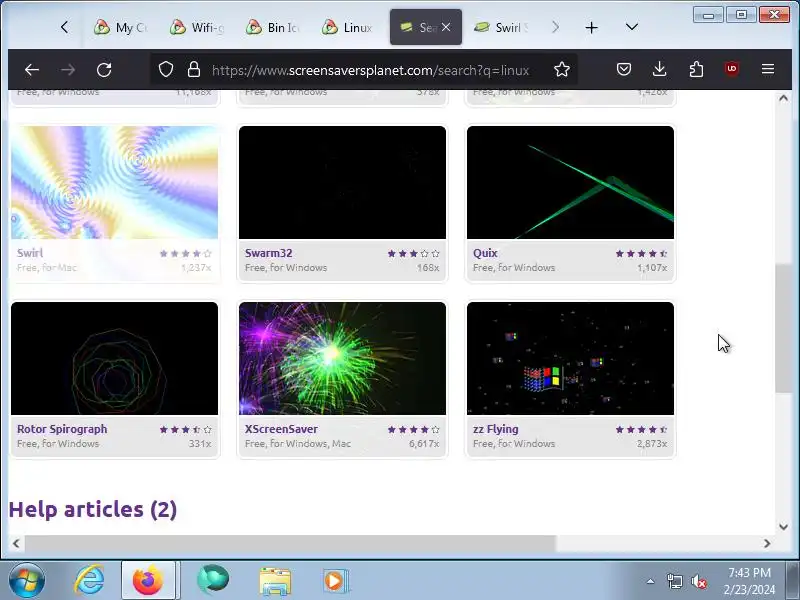Open the taskbar clock showing 7:43 PM
This screenshot has height=600, width=800.
point(749,581)
